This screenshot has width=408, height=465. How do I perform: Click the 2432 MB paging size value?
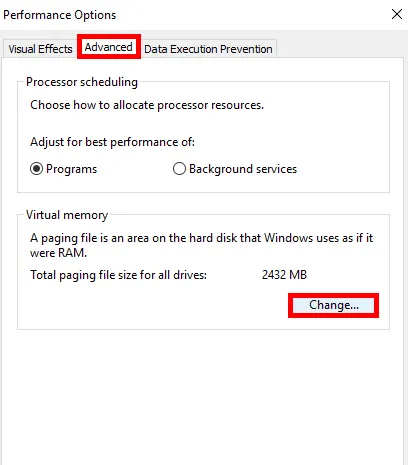click(x=284, y=275)
